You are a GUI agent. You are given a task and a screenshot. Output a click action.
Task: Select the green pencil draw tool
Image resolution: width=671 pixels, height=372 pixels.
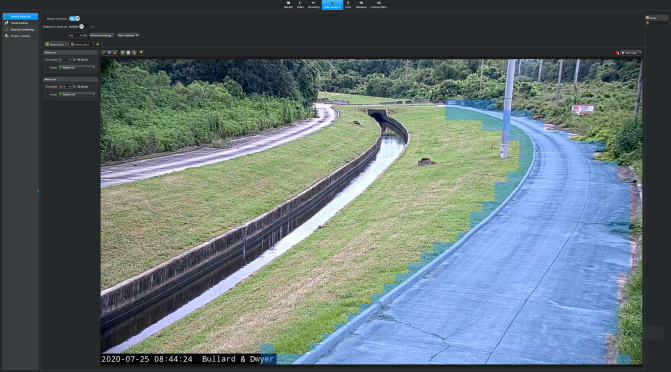[x=104, y=53]
